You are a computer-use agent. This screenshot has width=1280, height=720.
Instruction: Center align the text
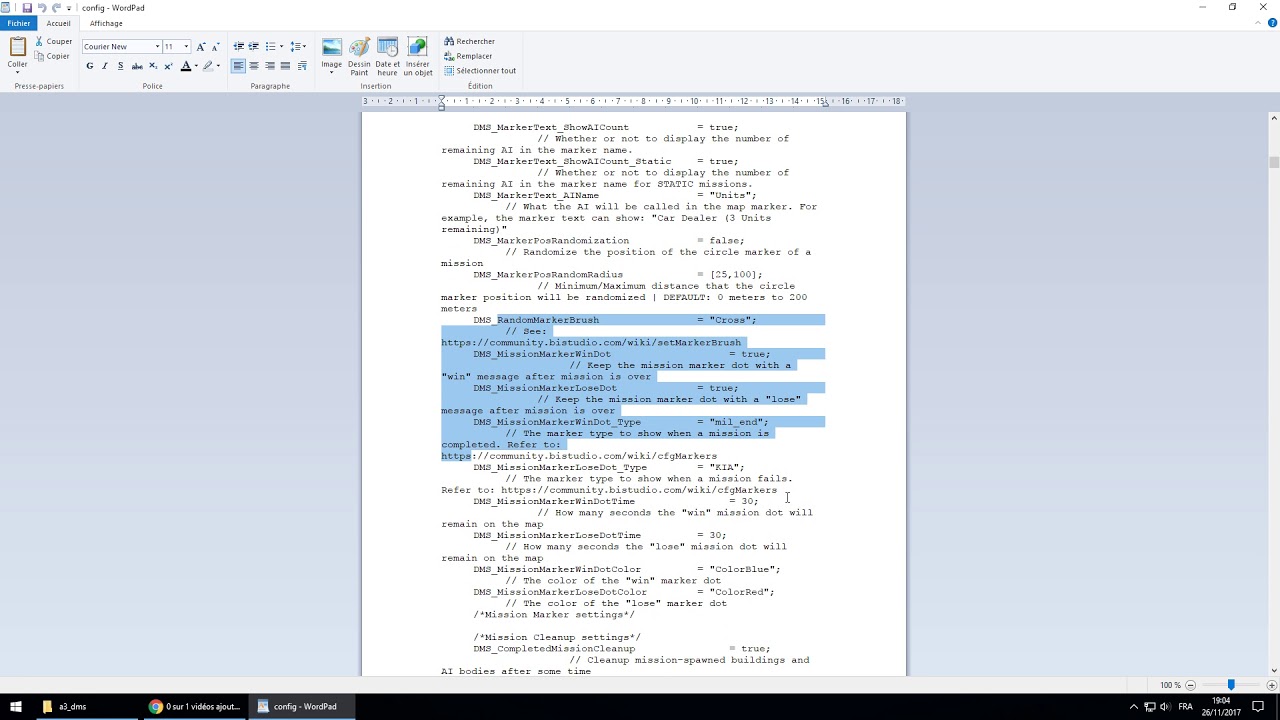pyautogui.click(x=254, y=66)
